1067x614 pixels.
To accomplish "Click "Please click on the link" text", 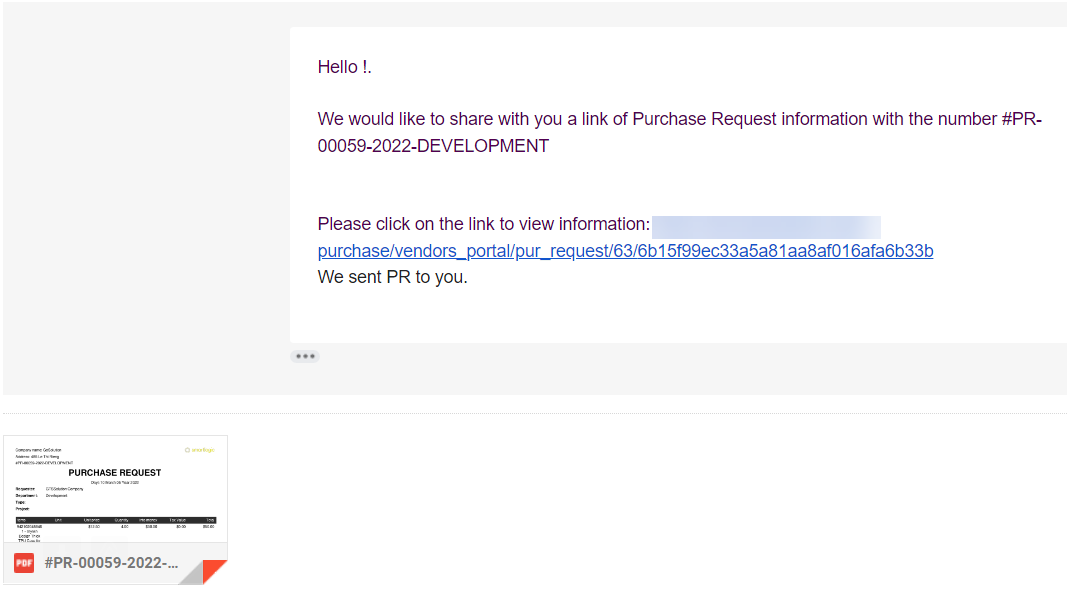I will [483, 224].
